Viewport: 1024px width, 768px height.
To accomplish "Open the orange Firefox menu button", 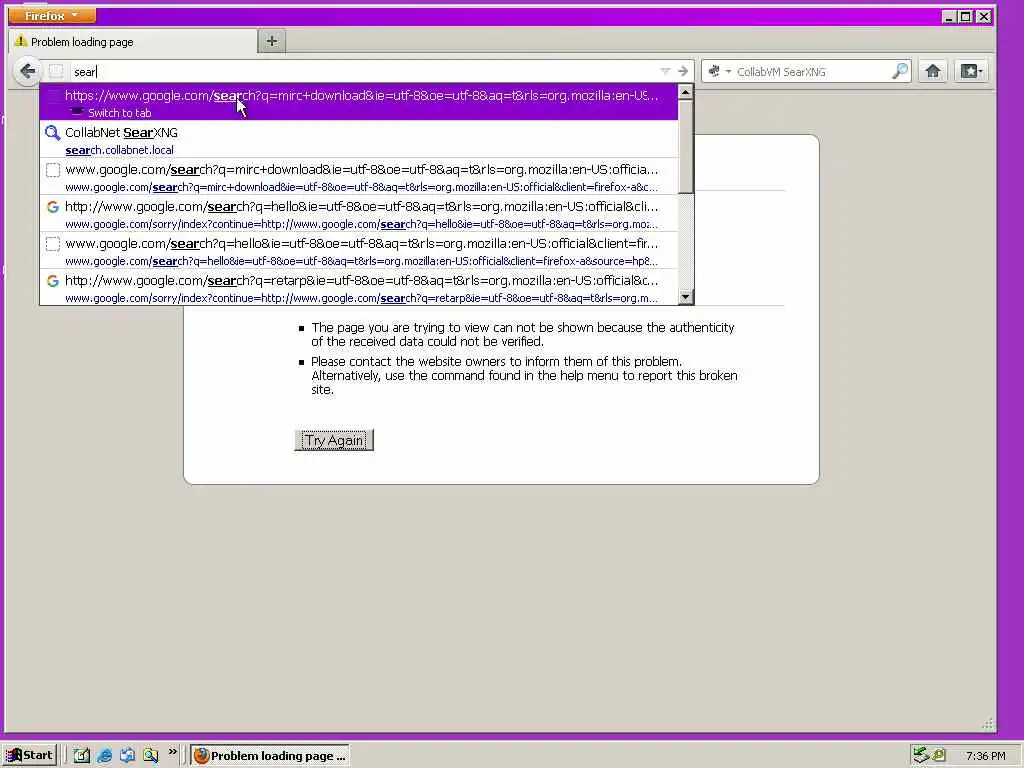I will point(52,15).
